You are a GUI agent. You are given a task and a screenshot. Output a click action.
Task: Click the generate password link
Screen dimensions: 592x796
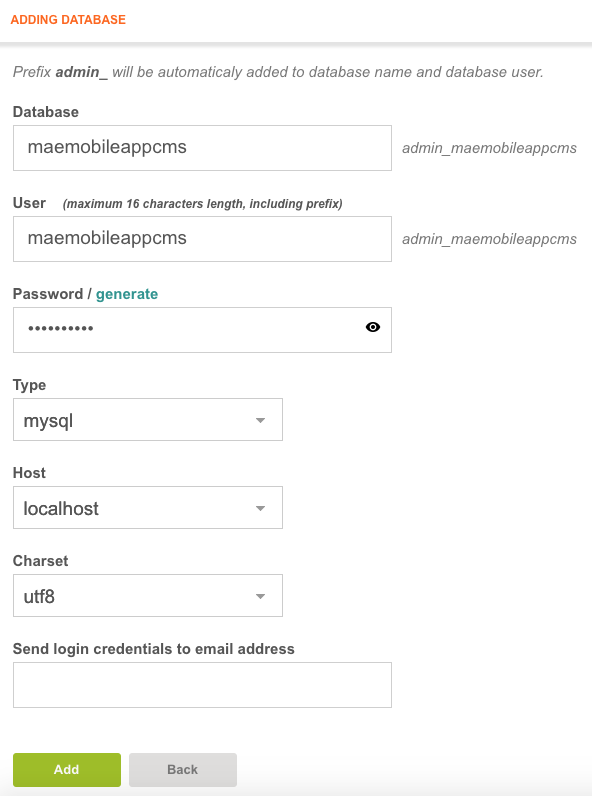pyautogui.click(x=127, y=294)
